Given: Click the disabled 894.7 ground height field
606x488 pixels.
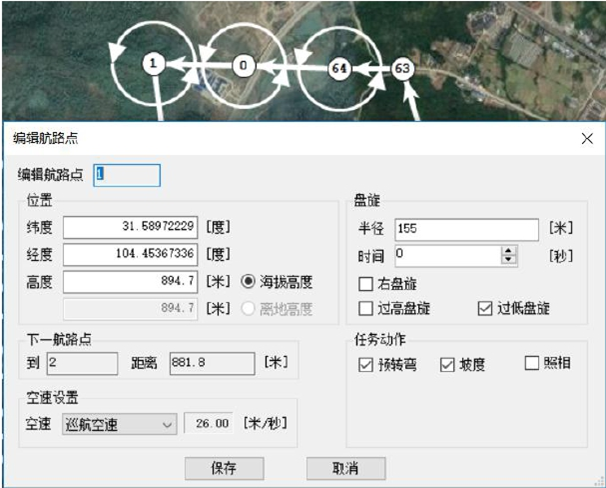Looking at the screenshot, I should (131, 309).
